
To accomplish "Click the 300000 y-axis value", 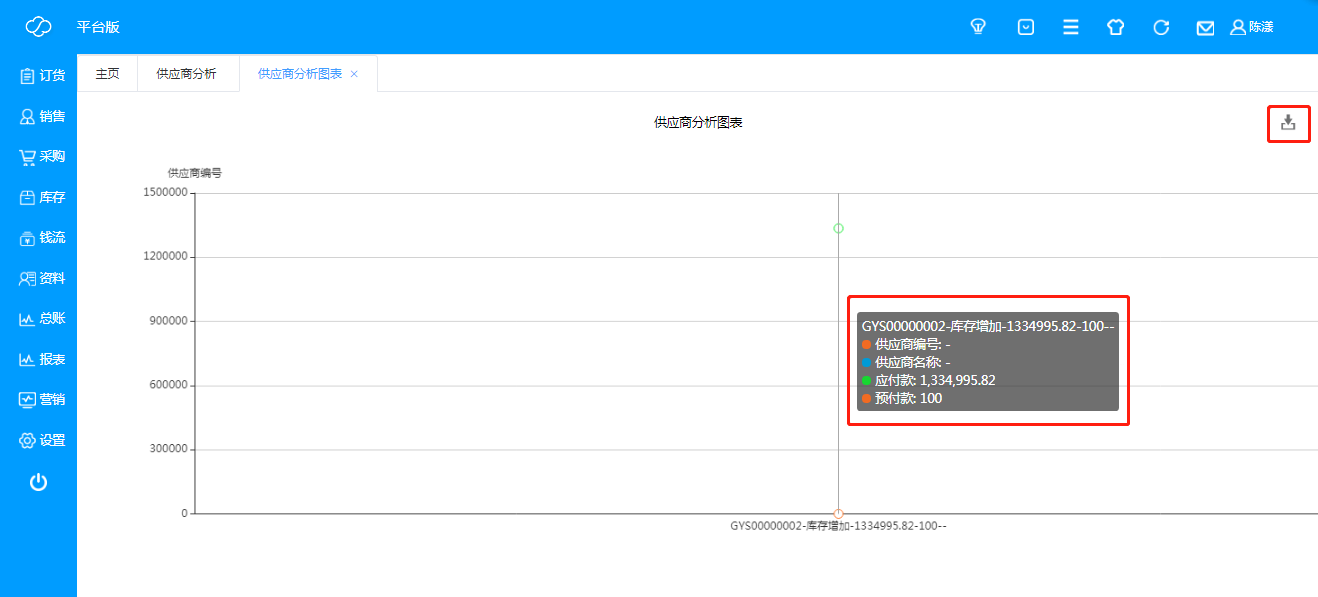I will (x=167, y=449).
